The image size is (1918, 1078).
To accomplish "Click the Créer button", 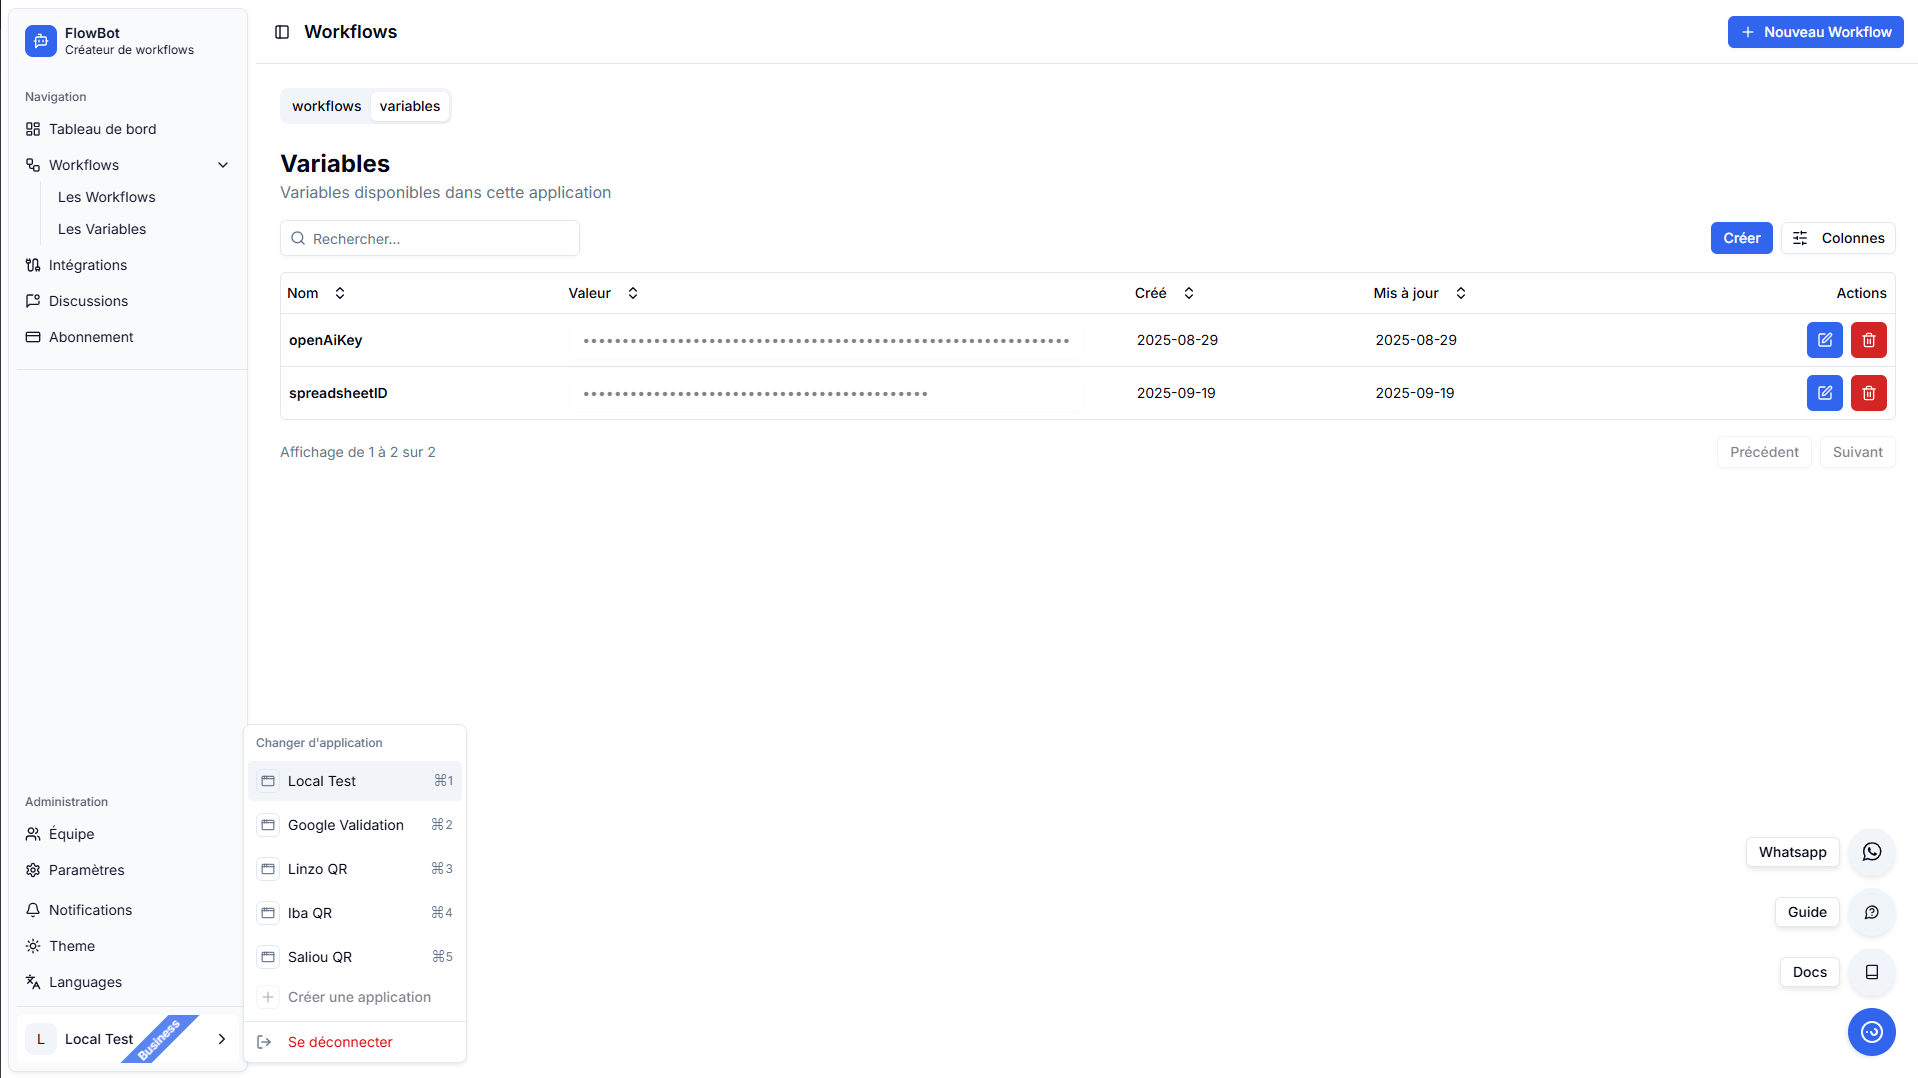I will pos(1741,238).
